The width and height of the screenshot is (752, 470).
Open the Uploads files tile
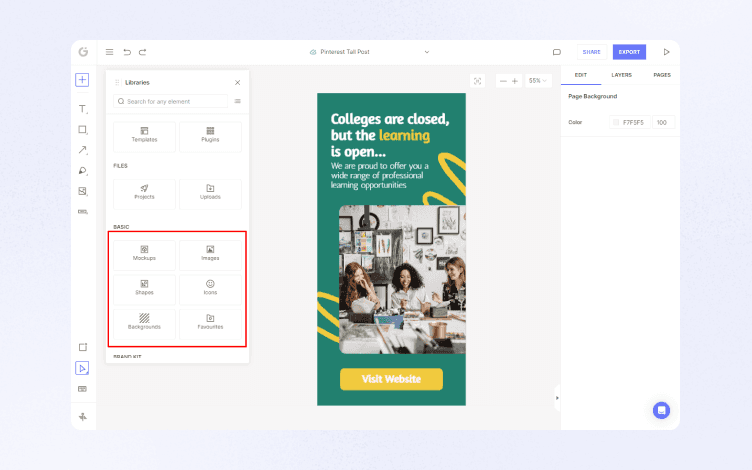tap(210, 194)
